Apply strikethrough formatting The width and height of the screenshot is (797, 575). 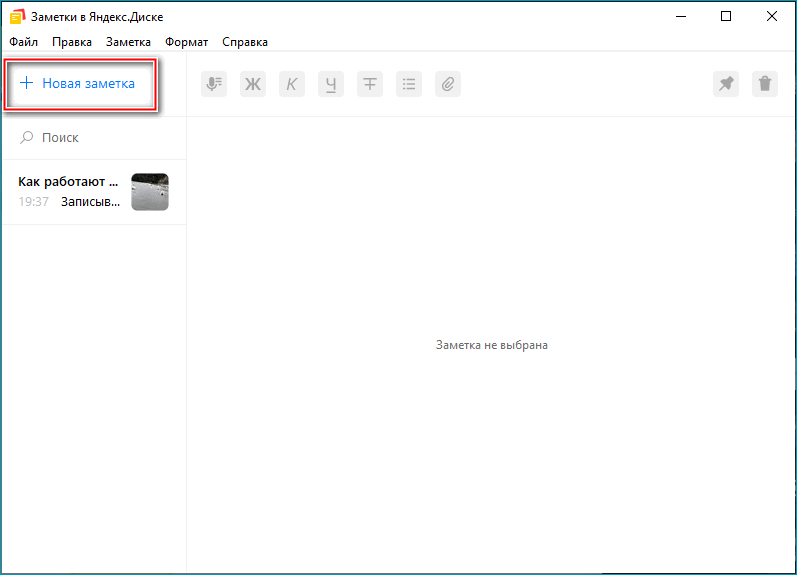(370, 84)
